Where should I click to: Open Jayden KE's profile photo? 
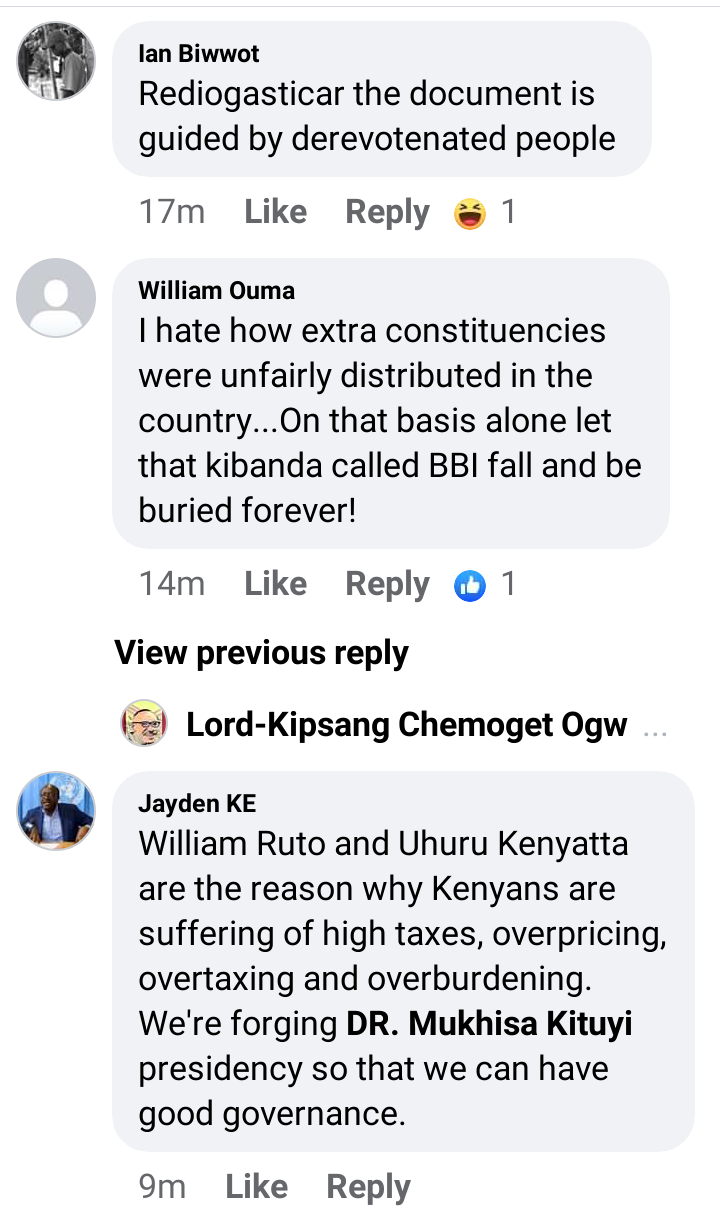pos(56,810)
